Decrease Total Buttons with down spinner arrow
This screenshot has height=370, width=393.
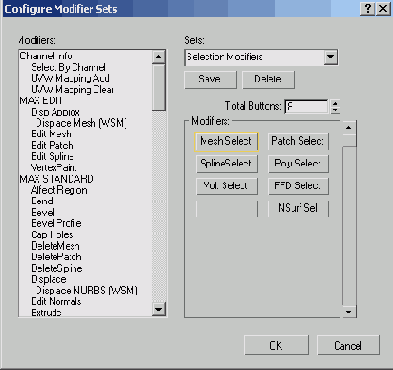click(335, 110)
